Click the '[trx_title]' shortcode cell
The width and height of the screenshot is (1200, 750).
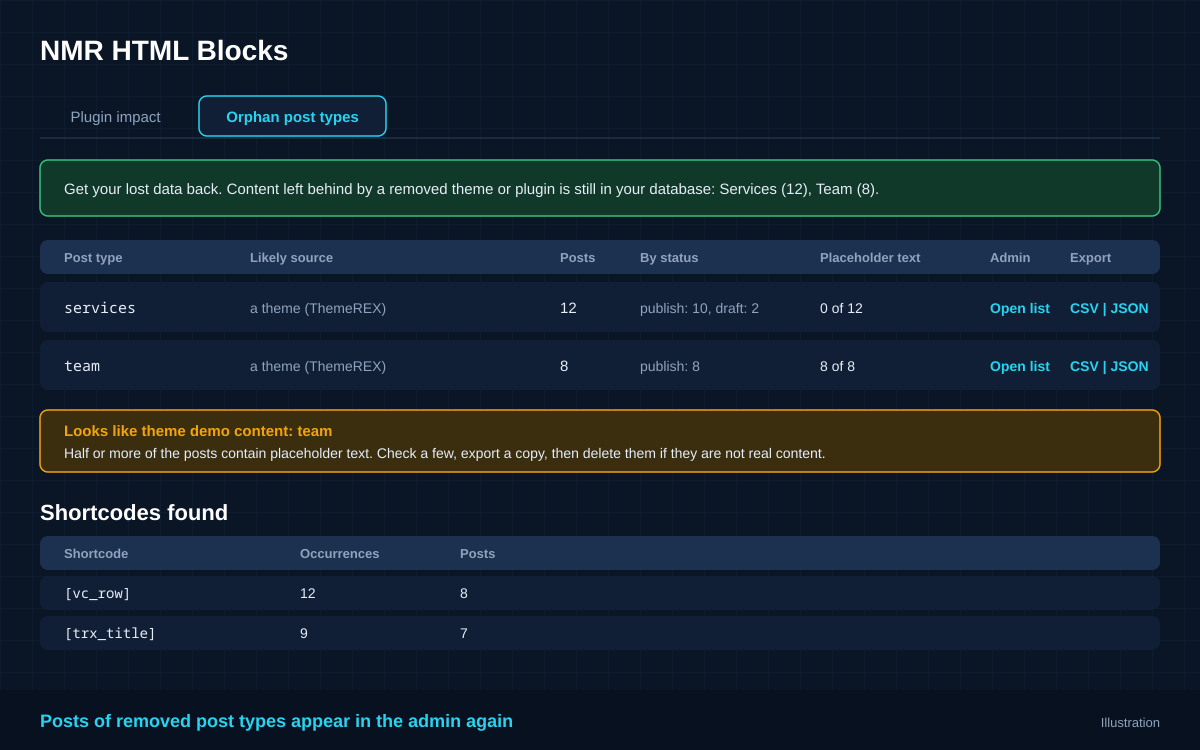pyautogui.click(x=110, y=633)
